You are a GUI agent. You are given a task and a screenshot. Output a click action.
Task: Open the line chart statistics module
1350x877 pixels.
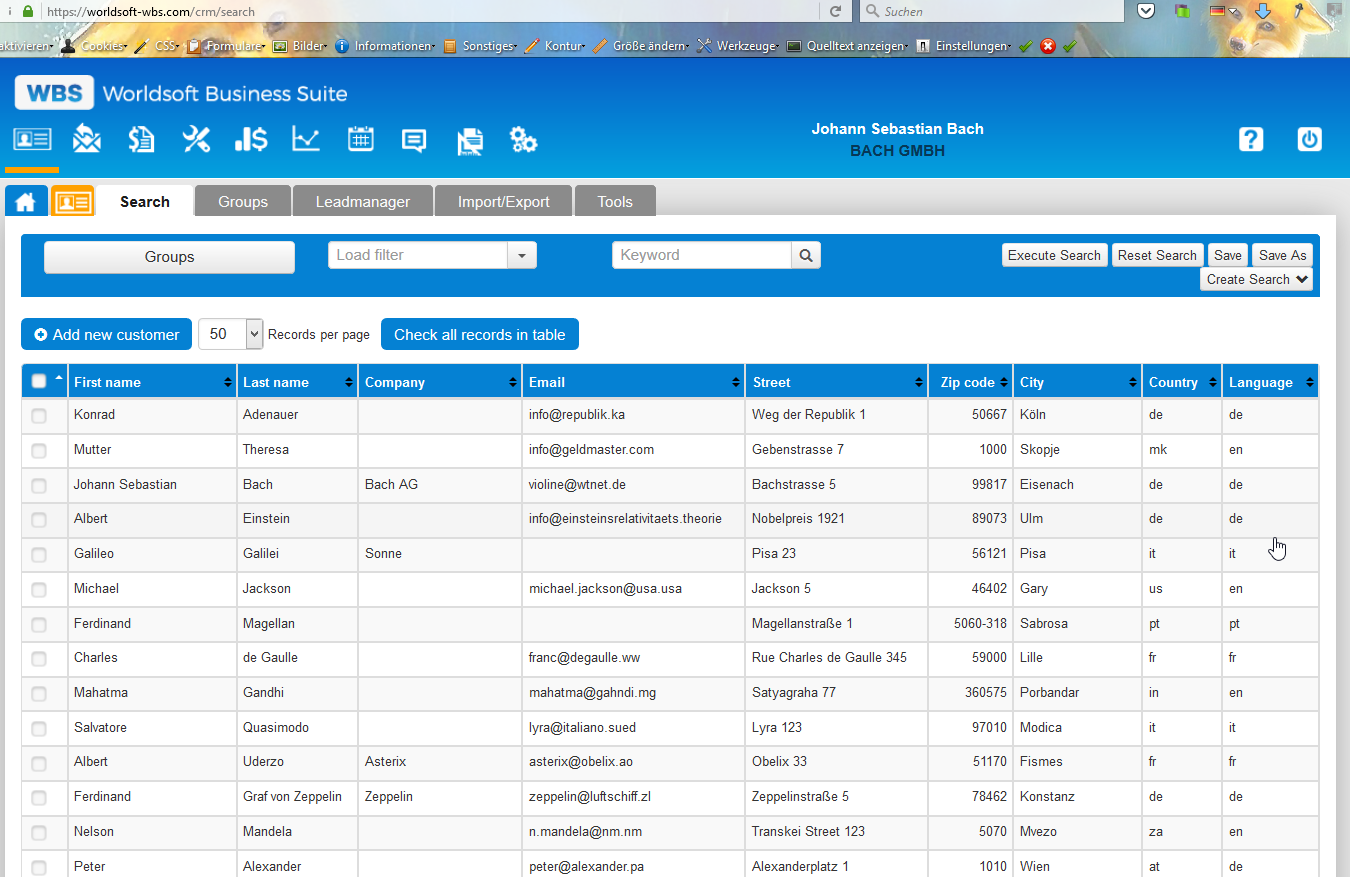click(306, 139)
